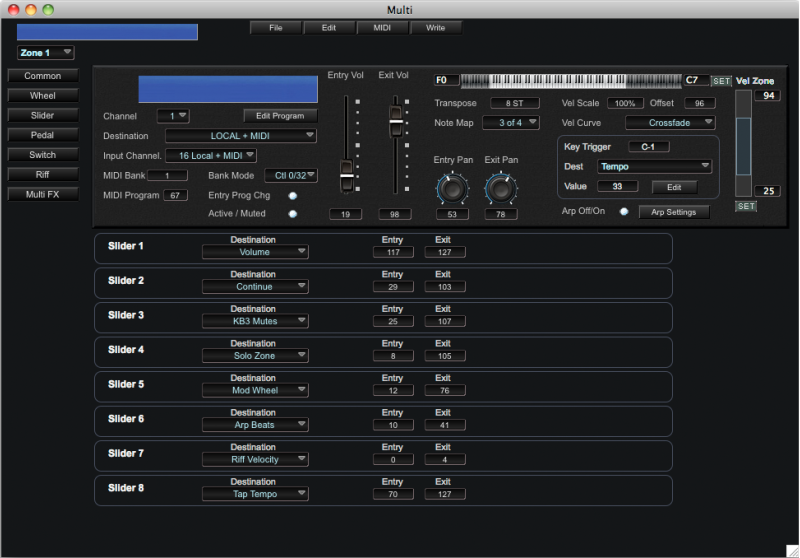Screen dimensions: 800x558
Task: Click the Exit Pan knob
Action: pos(501,187)
